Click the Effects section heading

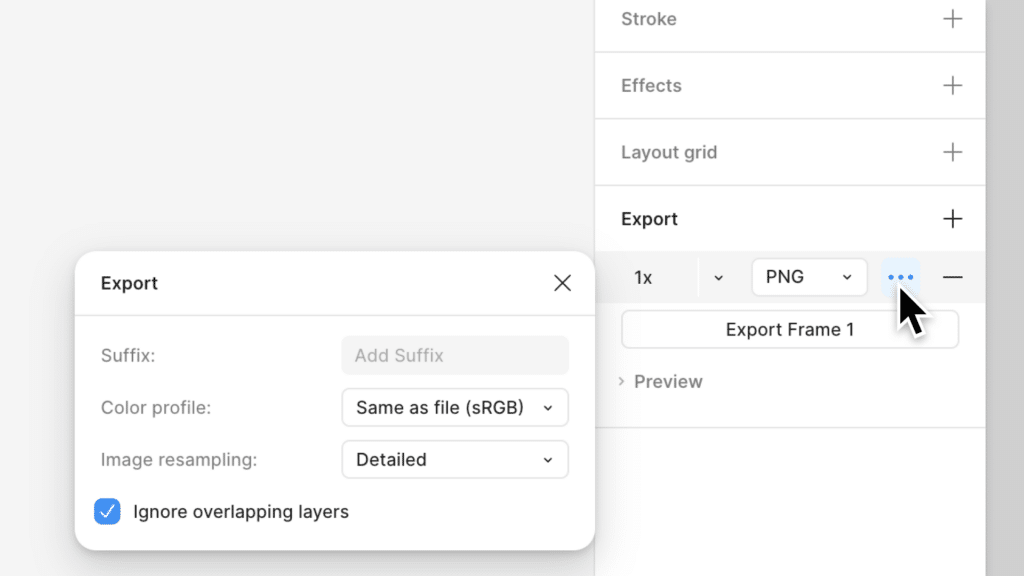651,85
